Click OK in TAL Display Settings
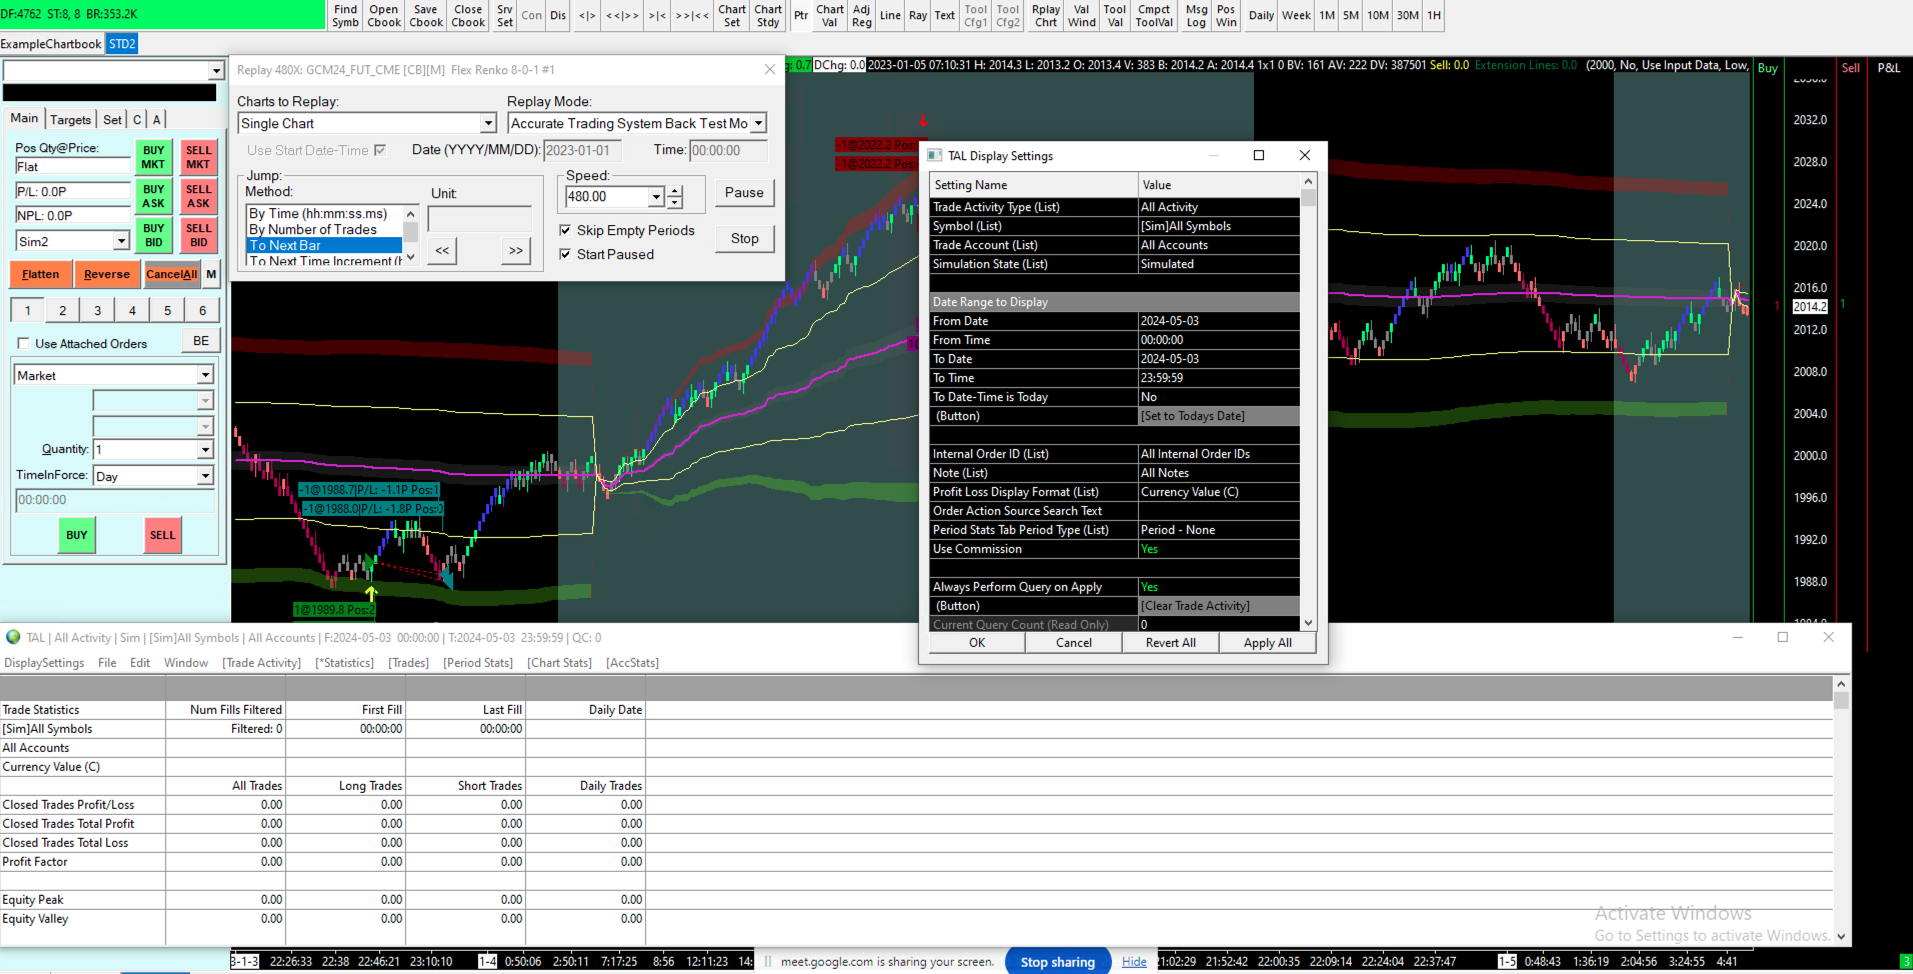 pyautogui.click(x=977, y=643)
